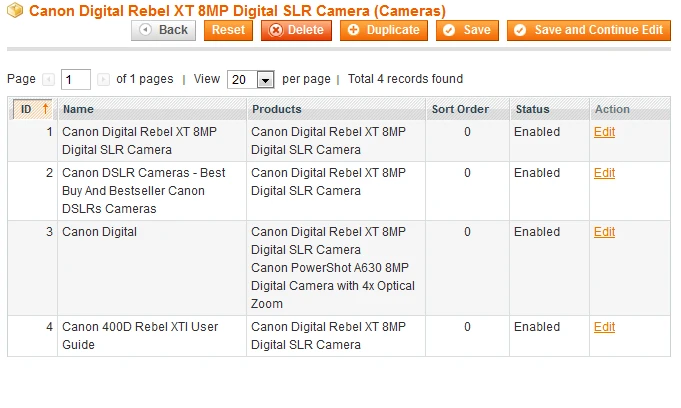681x408 pixels.
Task: Sort the grid by the Status column
Action: [532, 109]
